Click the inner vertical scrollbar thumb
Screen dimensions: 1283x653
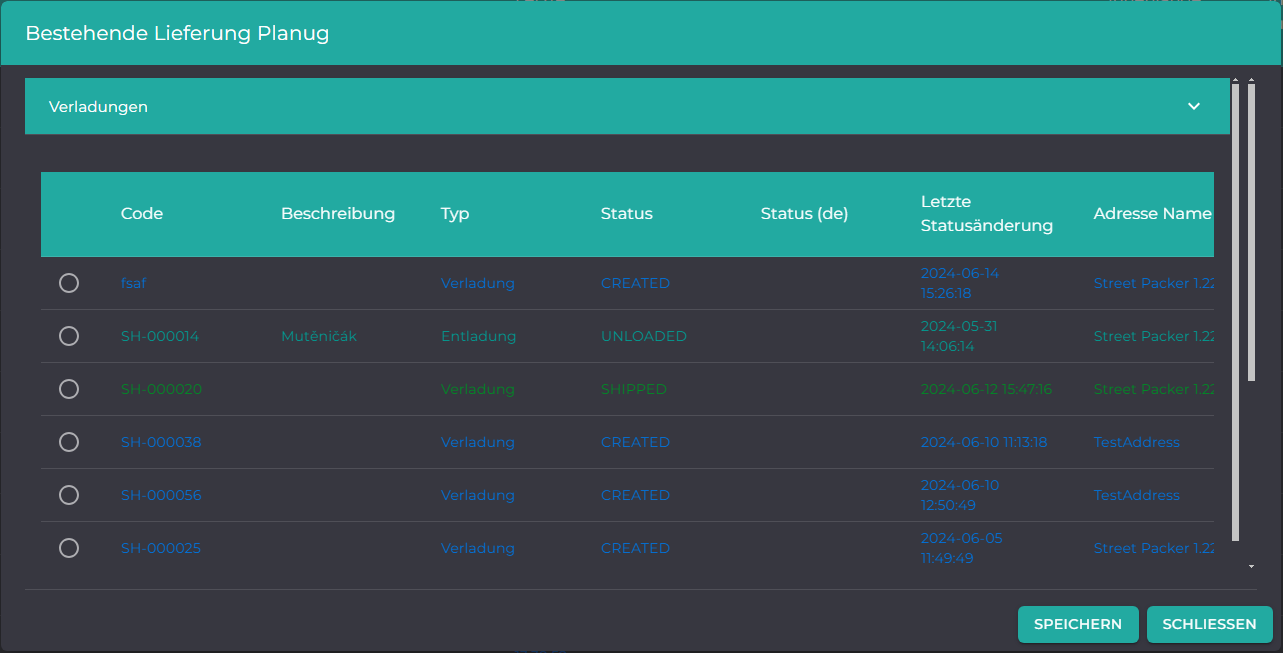(1236, 313)
